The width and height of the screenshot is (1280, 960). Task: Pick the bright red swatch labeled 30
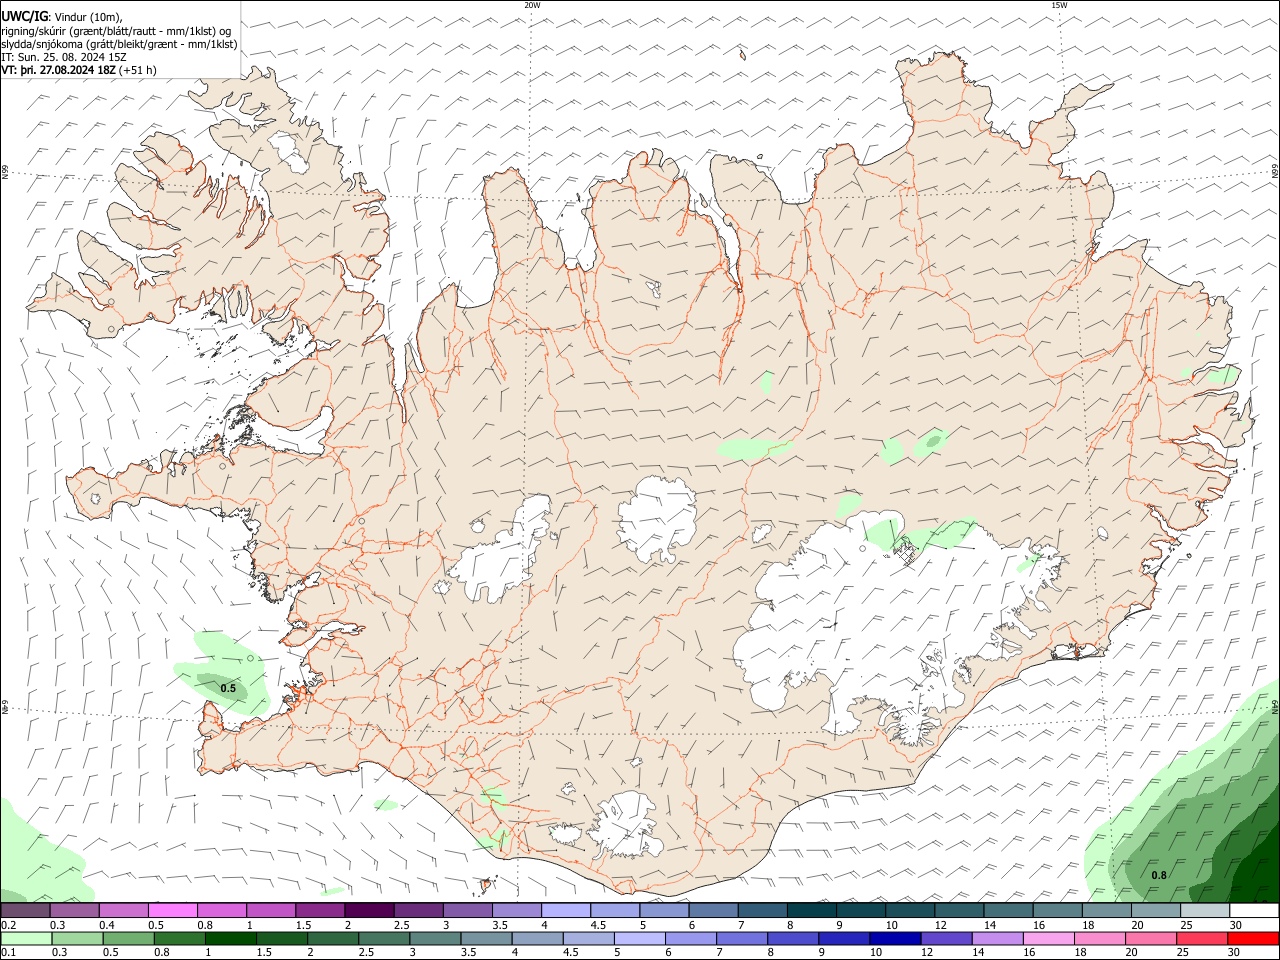(1253, 939)
